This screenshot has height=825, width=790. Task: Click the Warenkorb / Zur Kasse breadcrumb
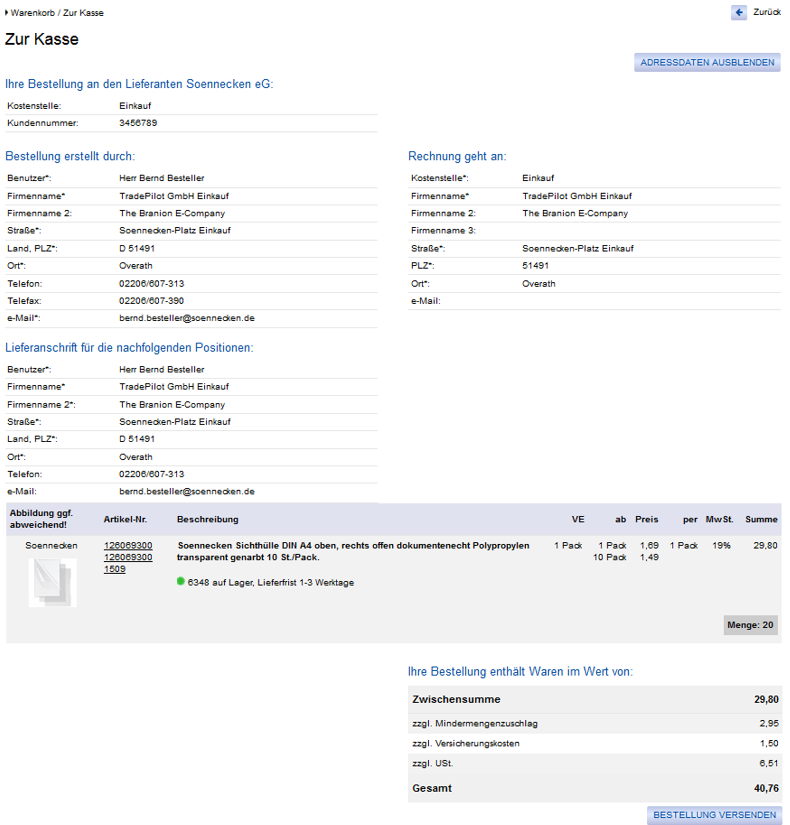57,13
